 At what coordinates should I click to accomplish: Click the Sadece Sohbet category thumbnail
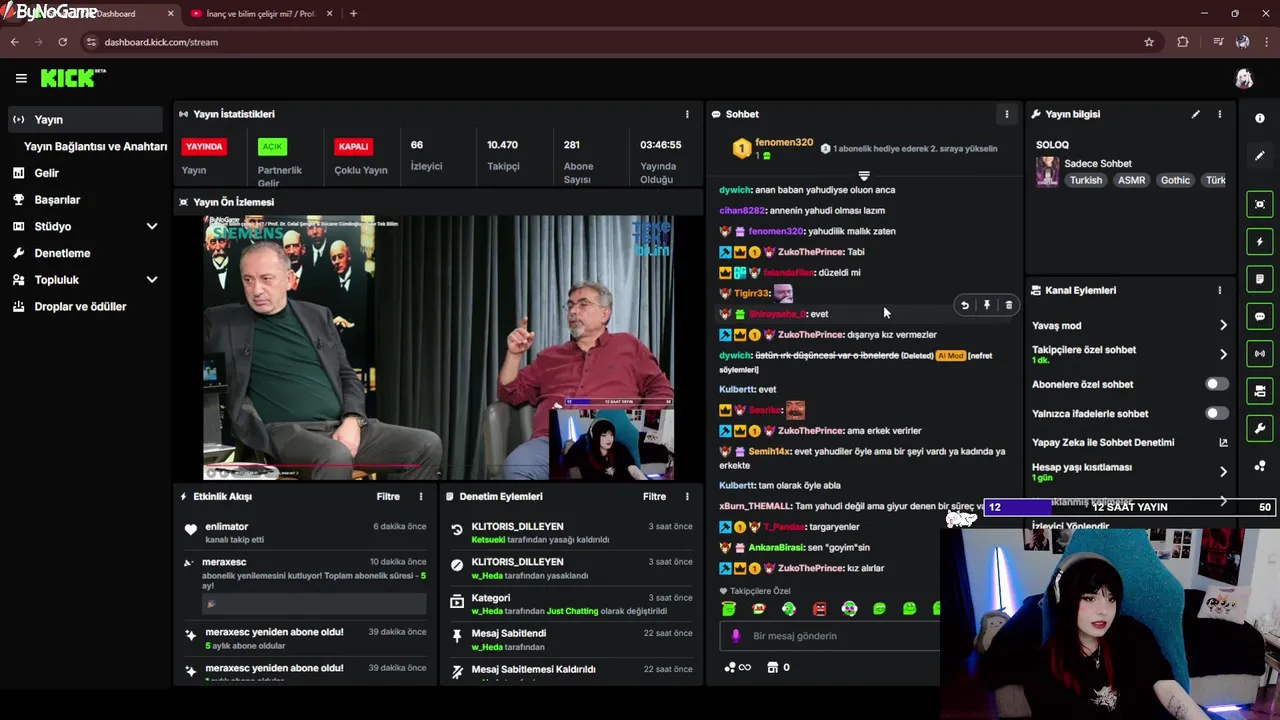1047,171
